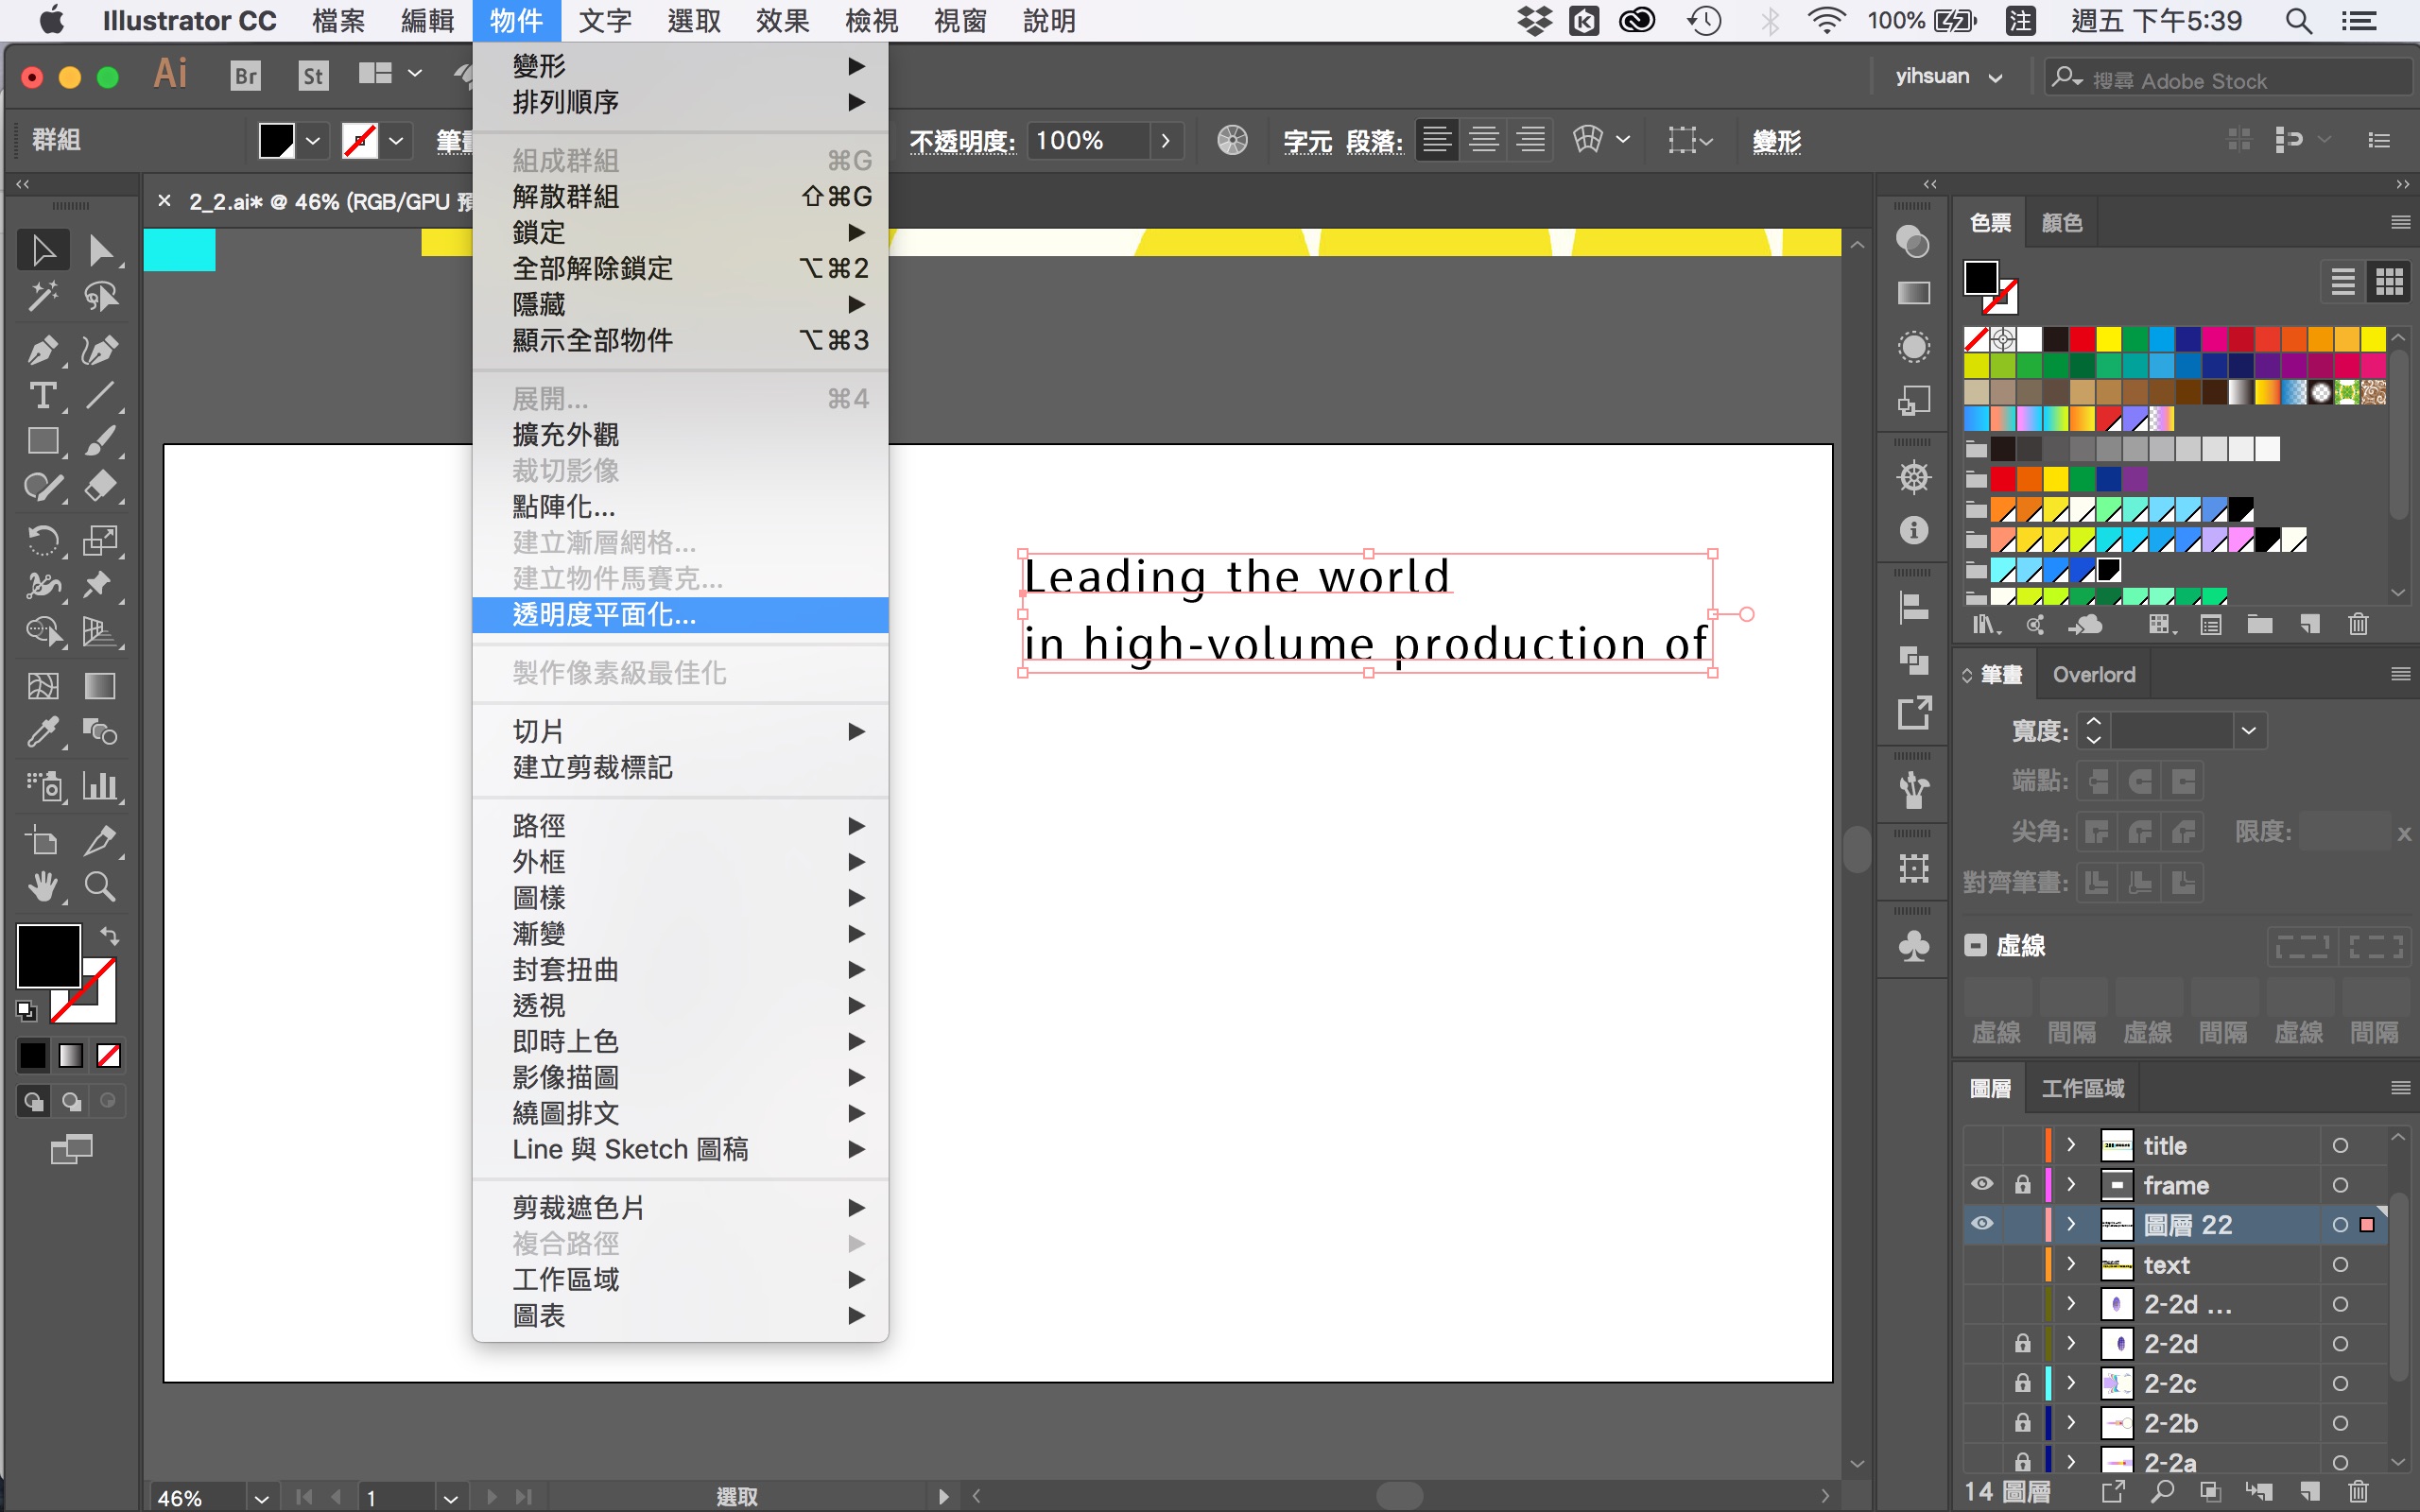2420x1512 pixels.
Task: Open the zoom level dropdown at 46%
Action: (x=261, y=1497)
